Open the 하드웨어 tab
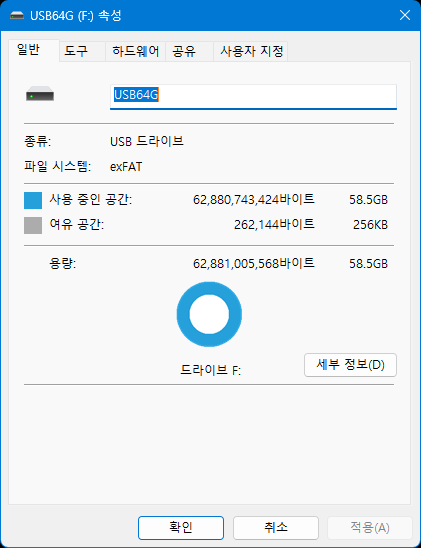This screenshot has width=421, height=548. (x=135, y=51)
